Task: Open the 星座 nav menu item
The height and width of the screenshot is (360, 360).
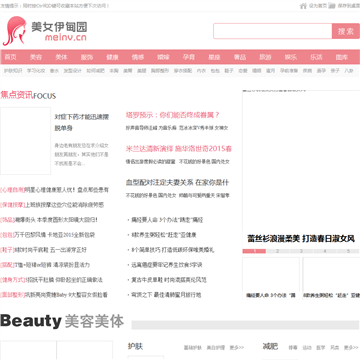Action: pos(214,57)
